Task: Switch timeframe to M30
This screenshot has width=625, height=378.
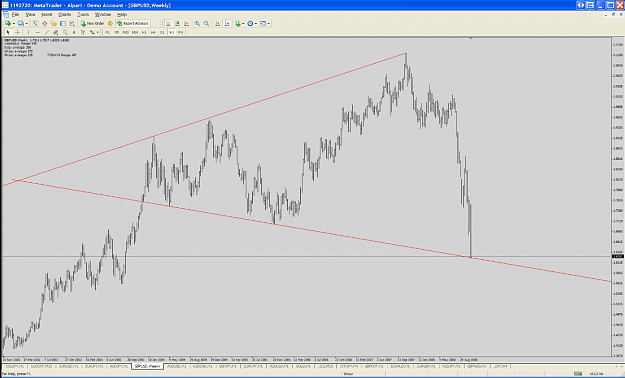Action: point(135,32)
